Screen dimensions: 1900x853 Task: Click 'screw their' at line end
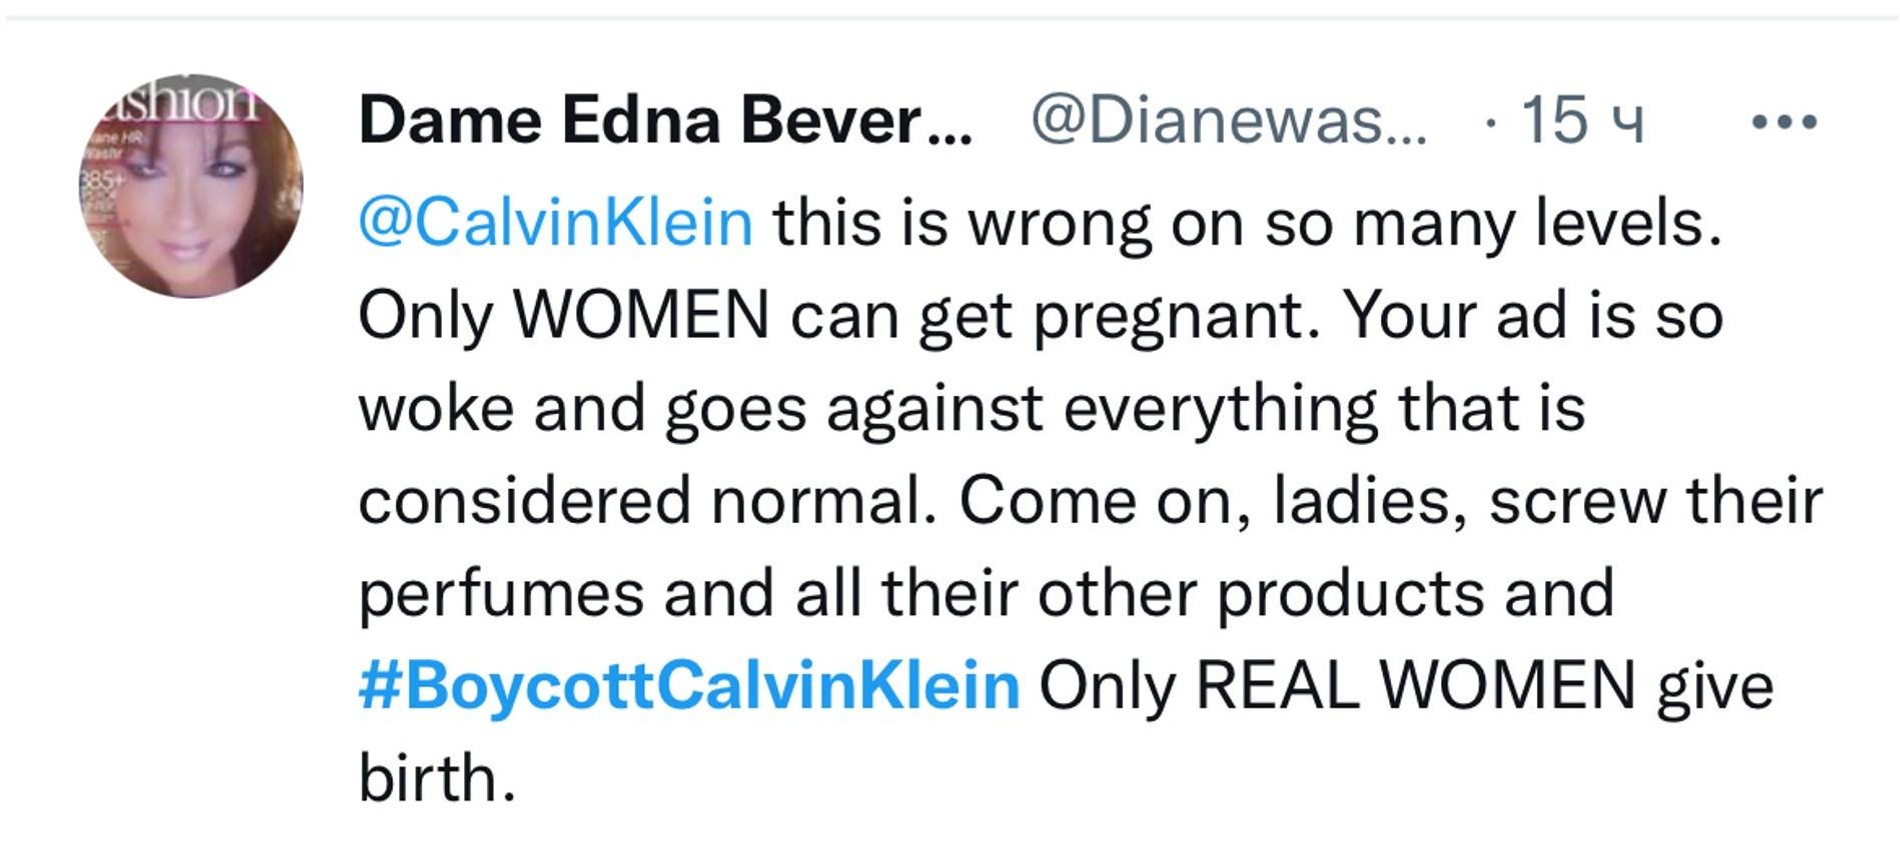point(1655,500)
